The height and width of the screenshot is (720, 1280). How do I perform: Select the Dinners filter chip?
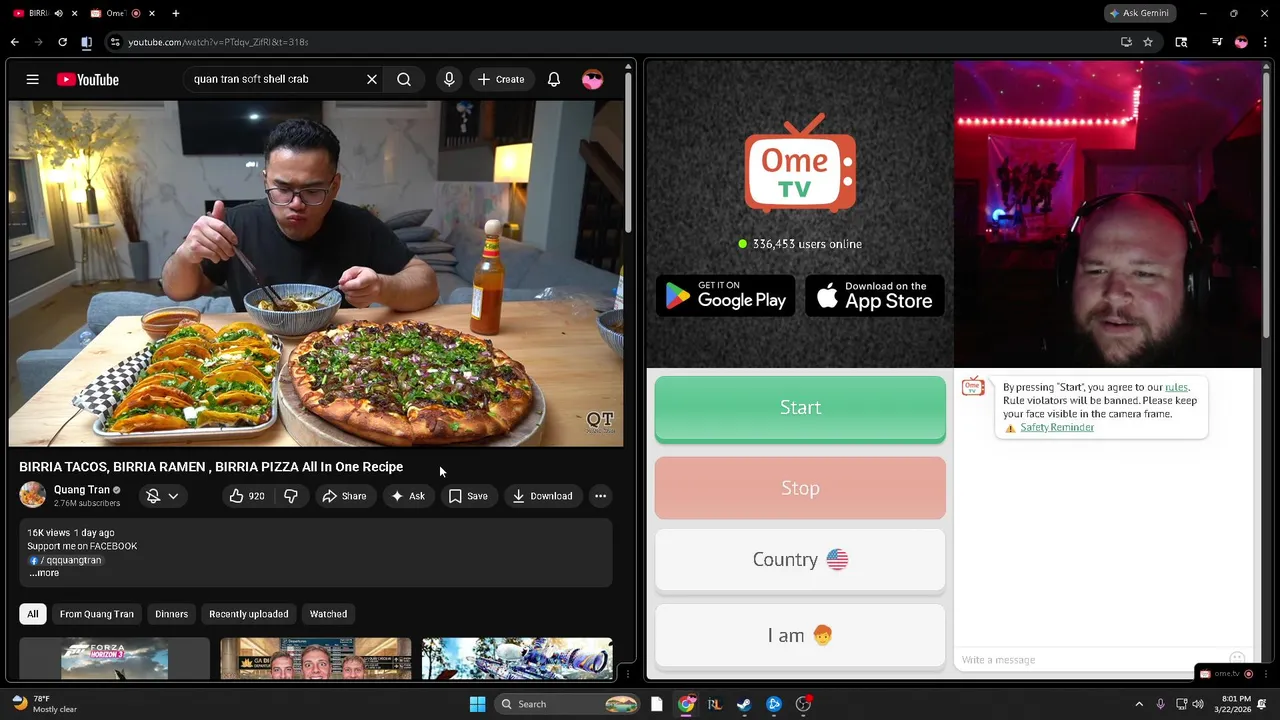pyautogui.click(x=171, y=614)
